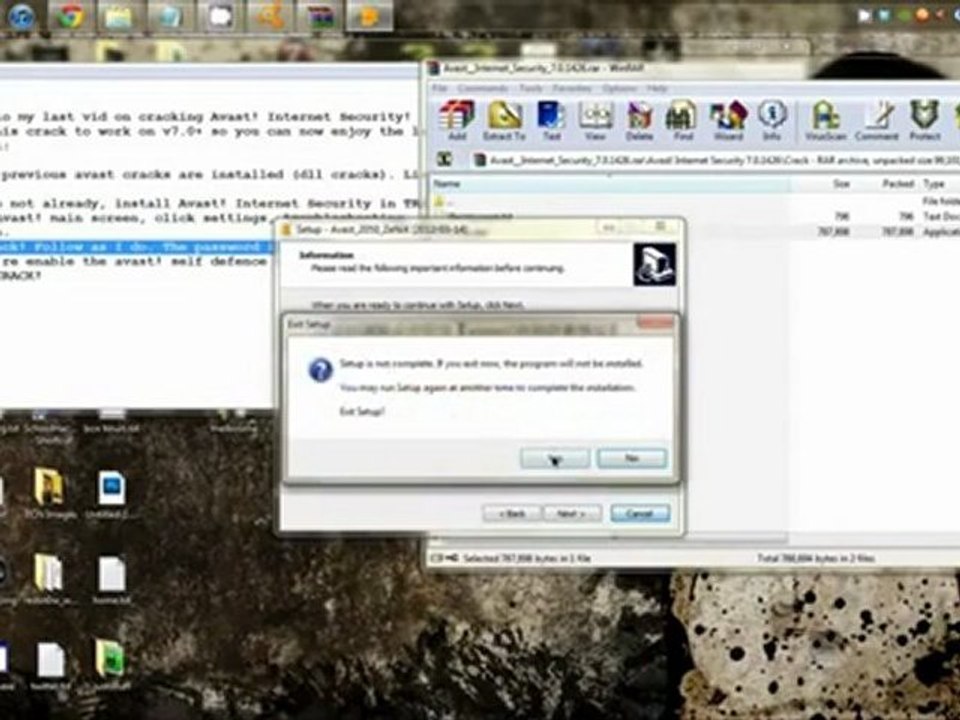Click the Delete icon in WinRAR toolbar

click(639, 120)
